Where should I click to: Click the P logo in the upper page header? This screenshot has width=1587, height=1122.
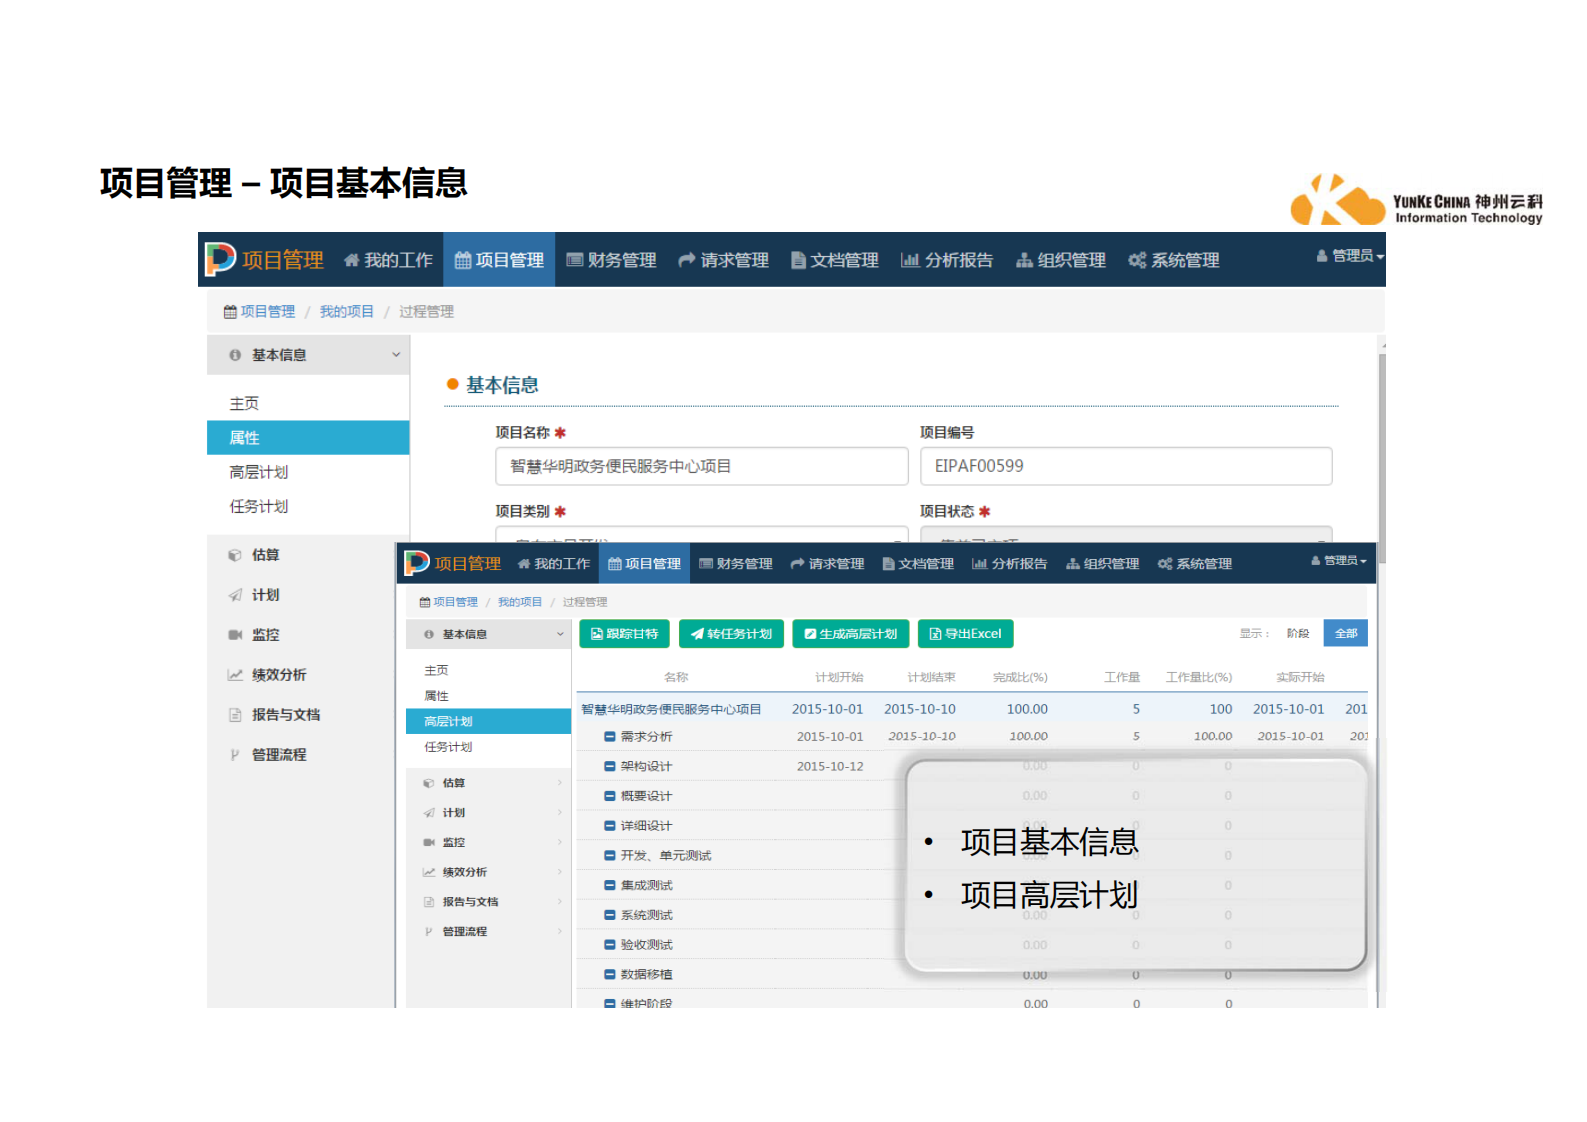(220, 259)
